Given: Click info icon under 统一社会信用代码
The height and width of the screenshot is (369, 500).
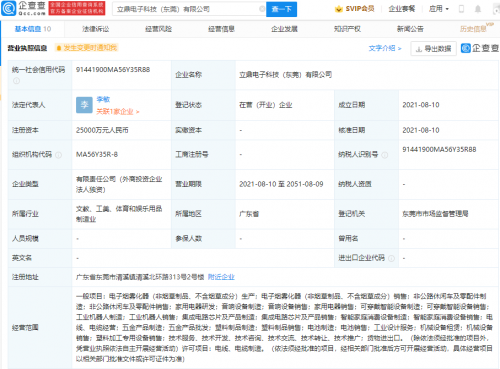Looking at the screenshot, I should tap(16, 81).
